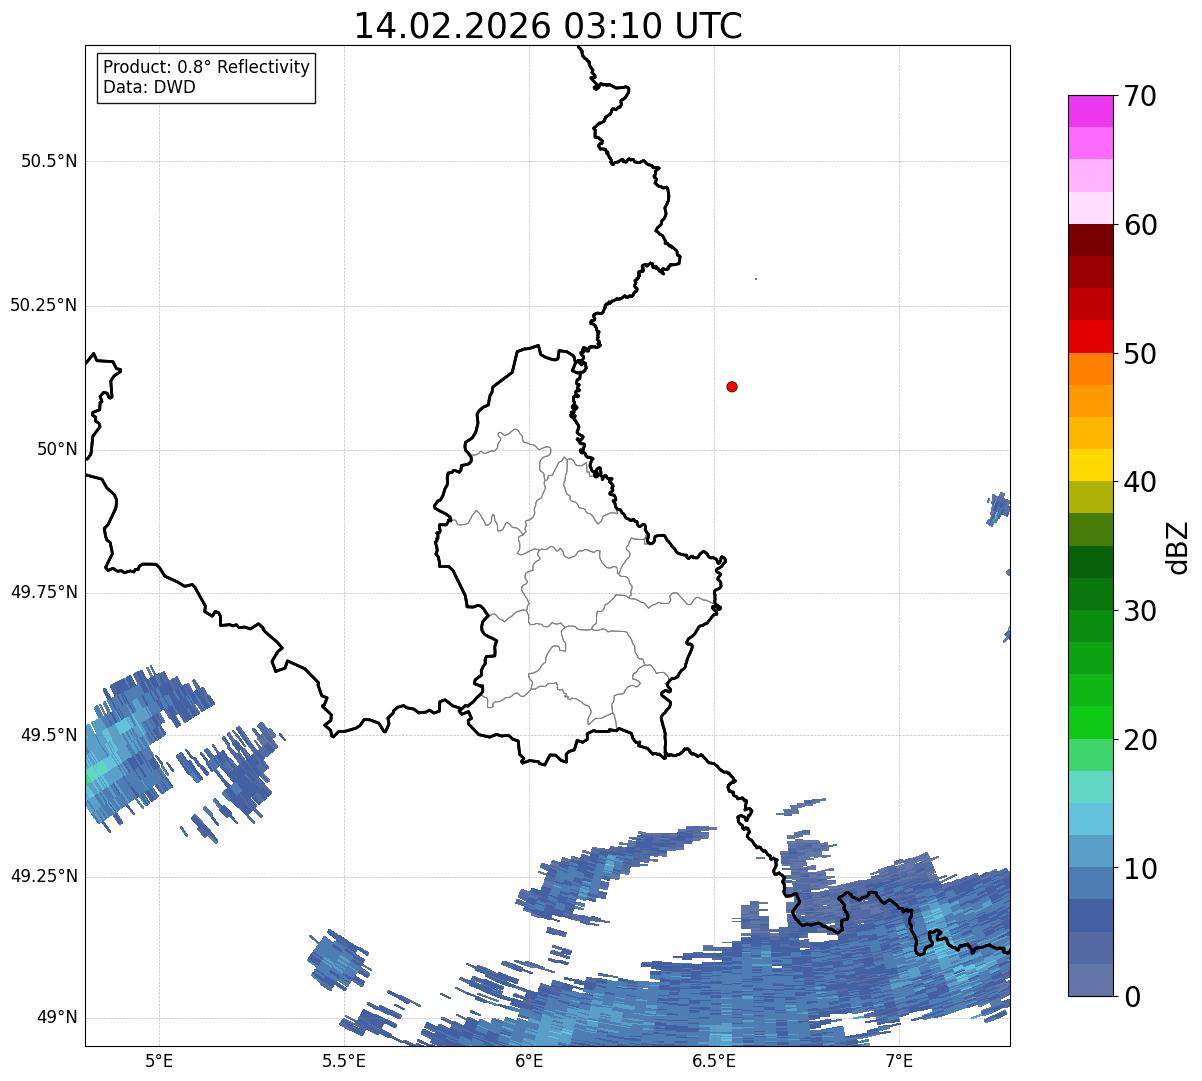Click the colorbar 50 tick label
The width and height of the screenshot is (1202, 1081).
1141,354
